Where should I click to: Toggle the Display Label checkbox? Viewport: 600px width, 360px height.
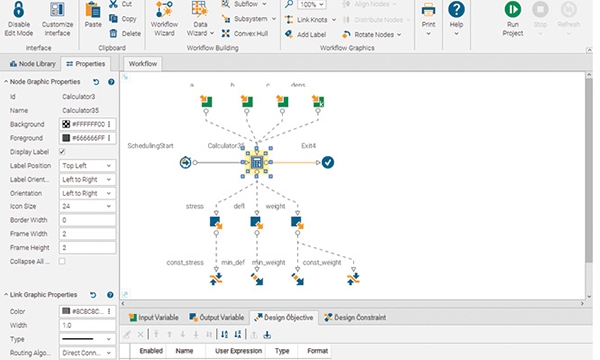[x=62, y=152]
